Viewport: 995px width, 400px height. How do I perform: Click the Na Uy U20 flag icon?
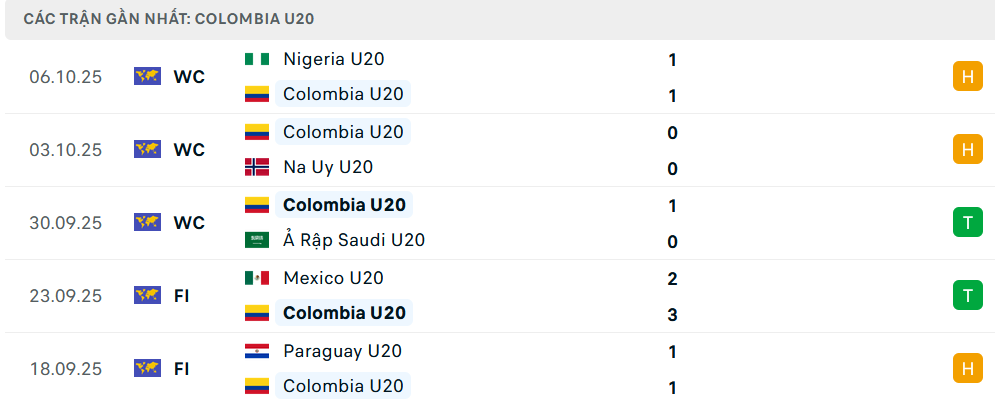click(257, 167)
